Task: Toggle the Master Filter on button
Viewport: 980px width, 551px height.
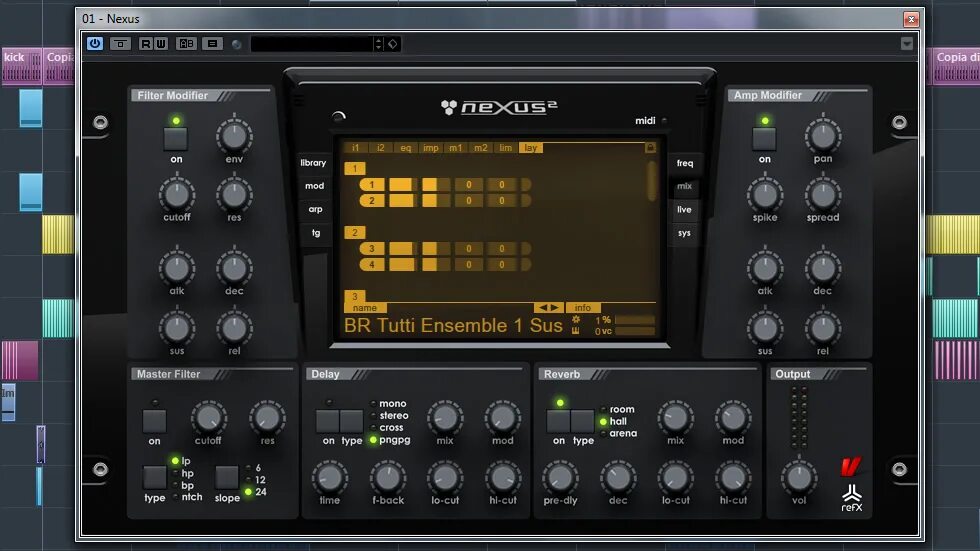Action: coord(154,420)
